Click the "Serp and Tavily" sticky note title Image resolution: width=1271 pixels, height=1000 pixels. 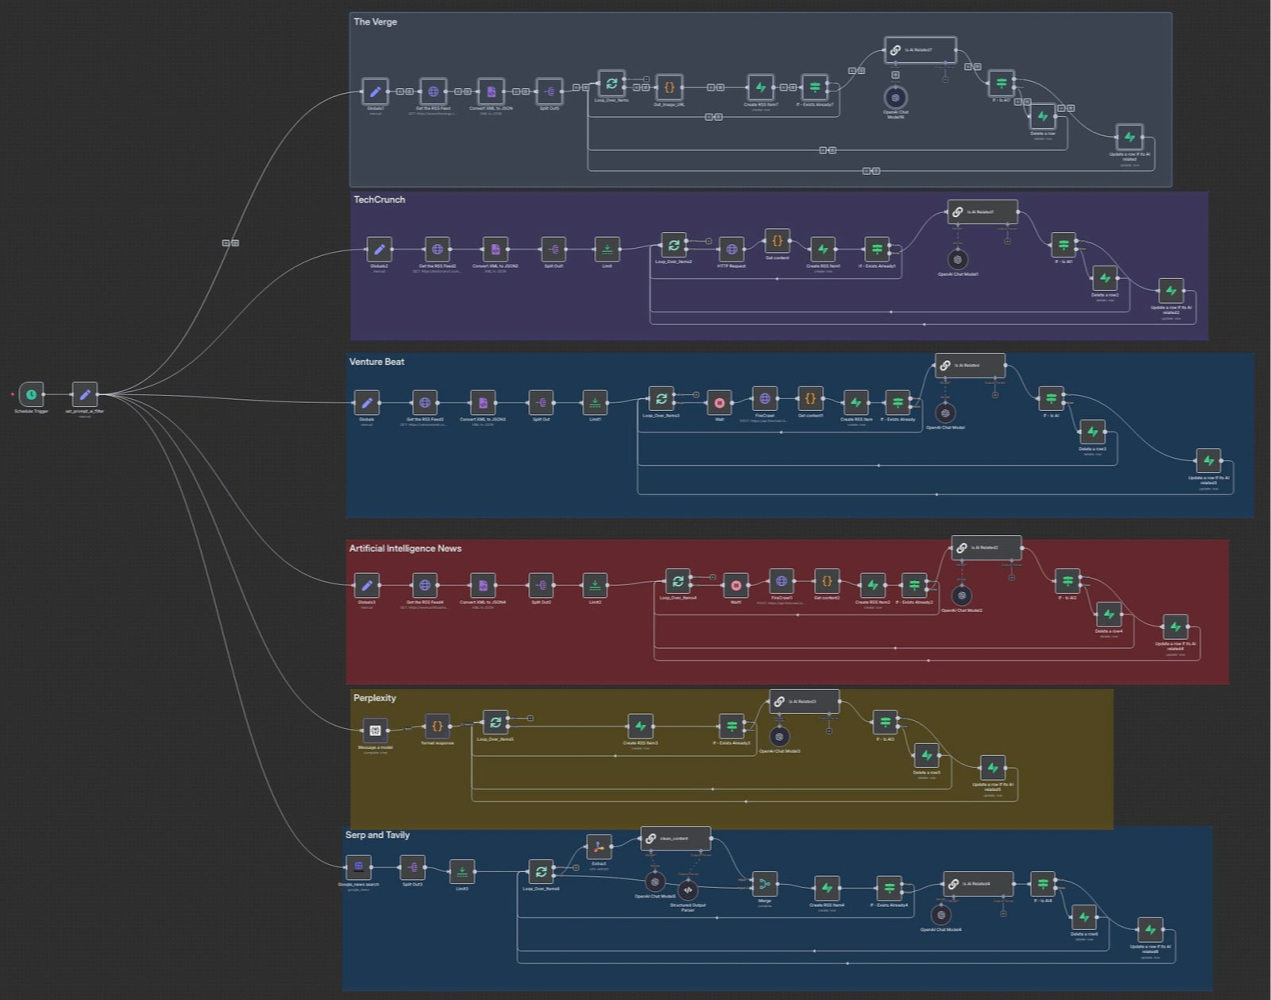(x=377, y=835)
